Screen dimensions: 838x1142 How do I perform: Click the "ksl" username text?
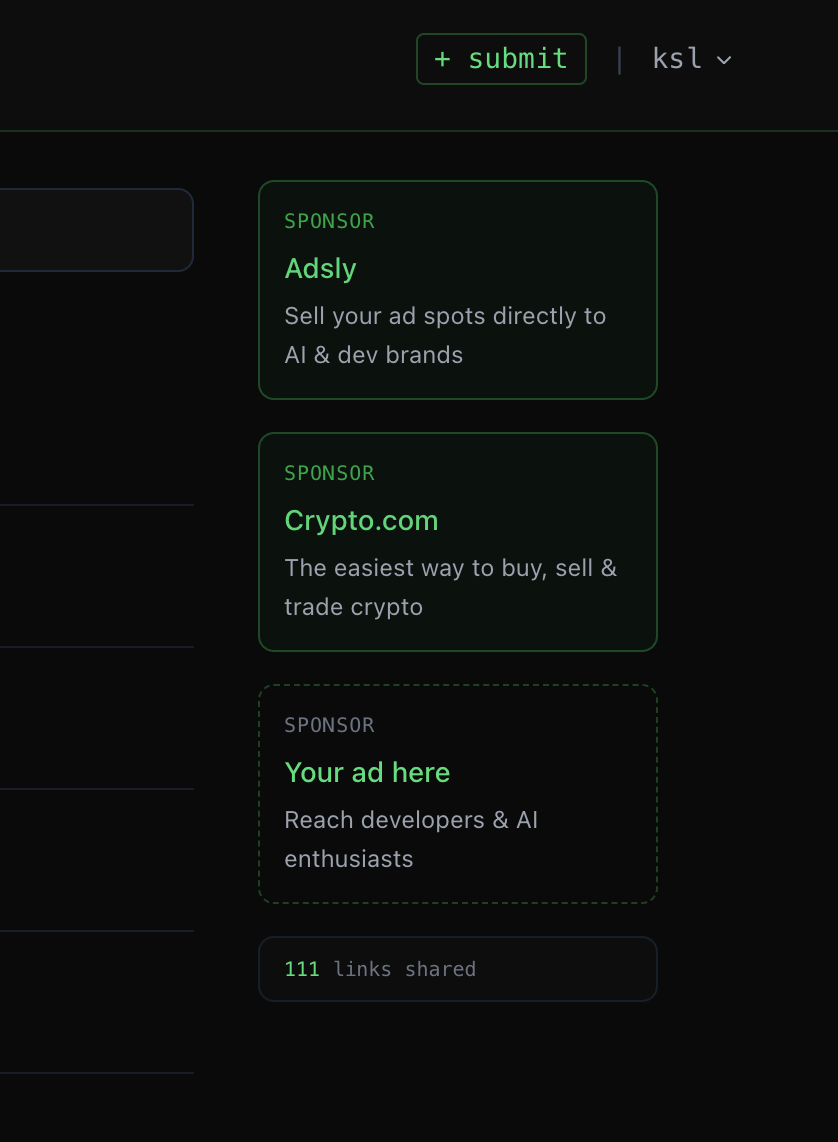coord(677,59)
